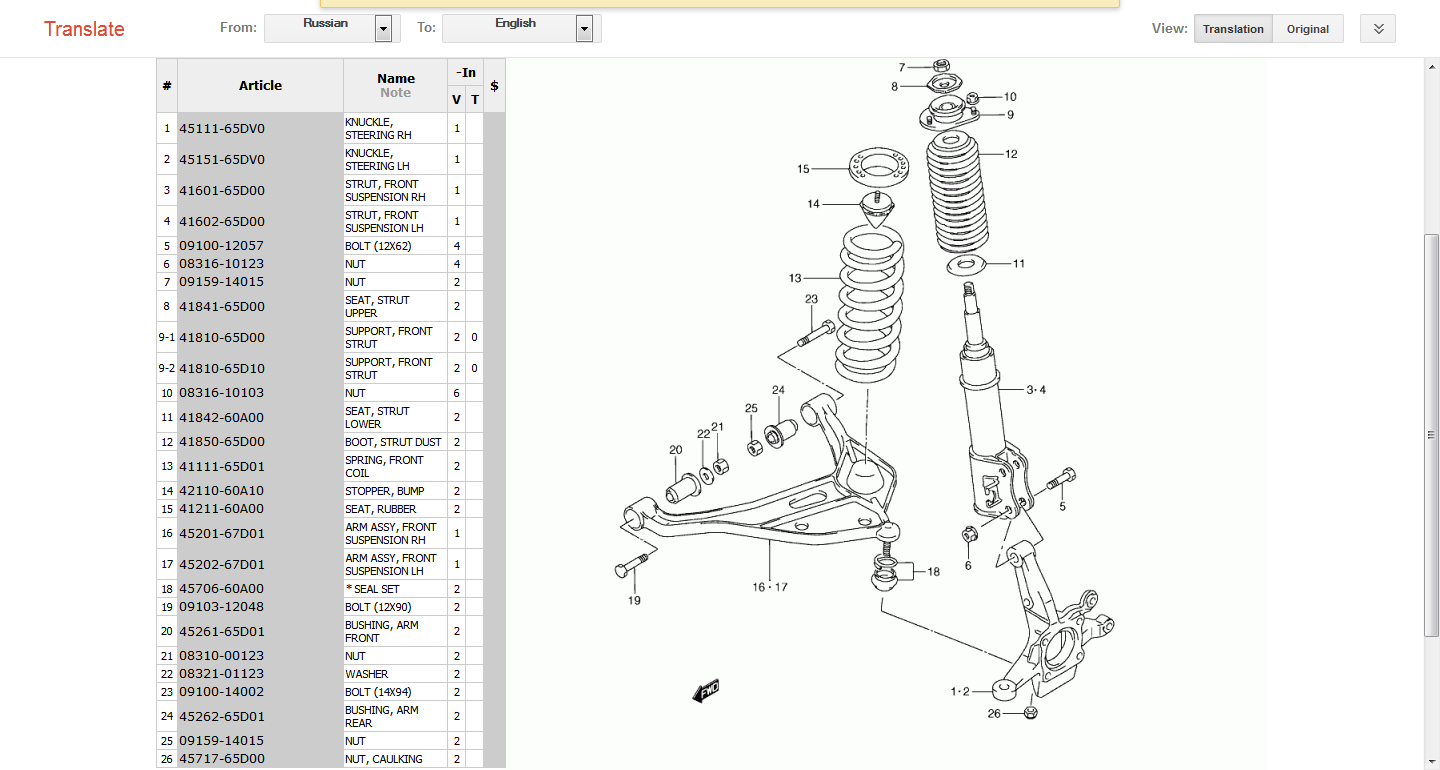Click the BUSHING, ARM REAR name cell

pos(395,716)
